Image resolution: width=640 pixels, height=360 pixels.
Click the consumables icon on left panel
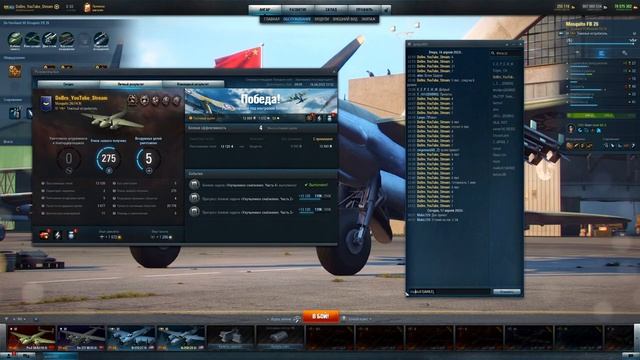[x=15, y=113]
